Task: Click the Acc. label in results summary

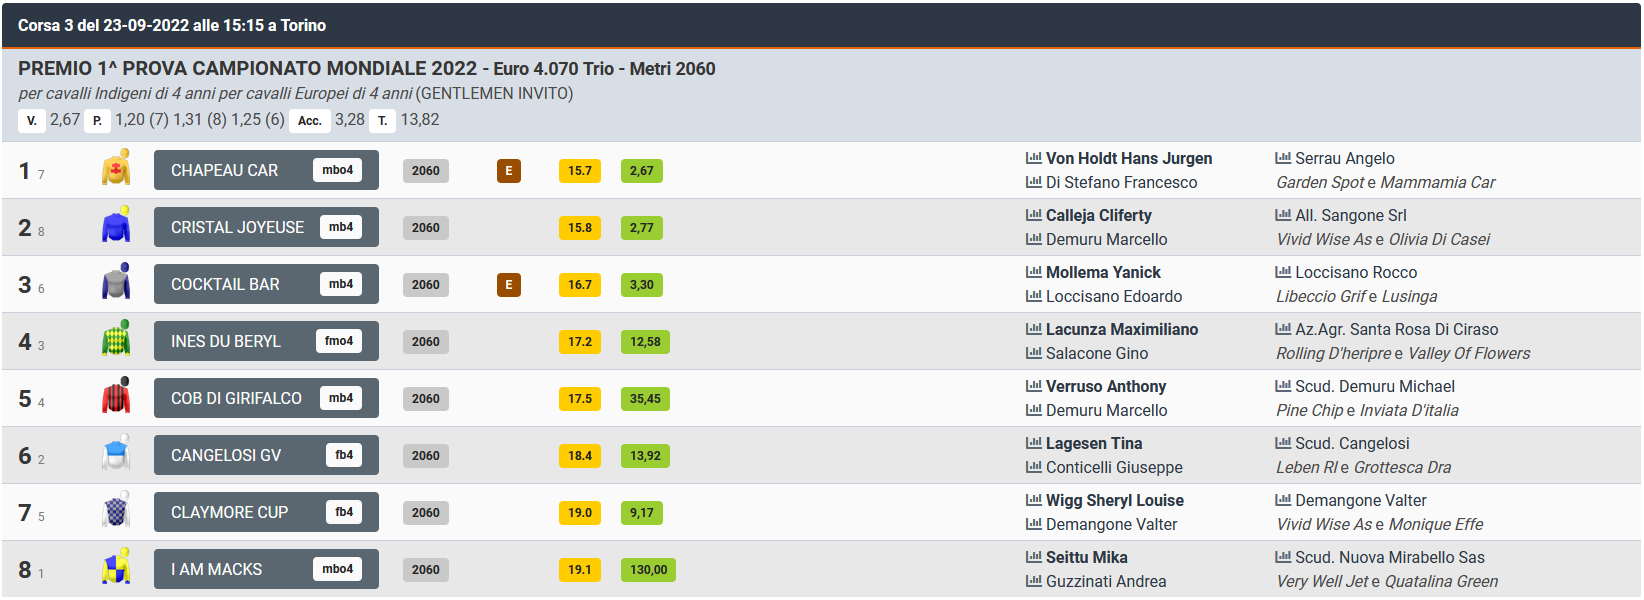Action: pyautogui.click(x=310, y=121)
